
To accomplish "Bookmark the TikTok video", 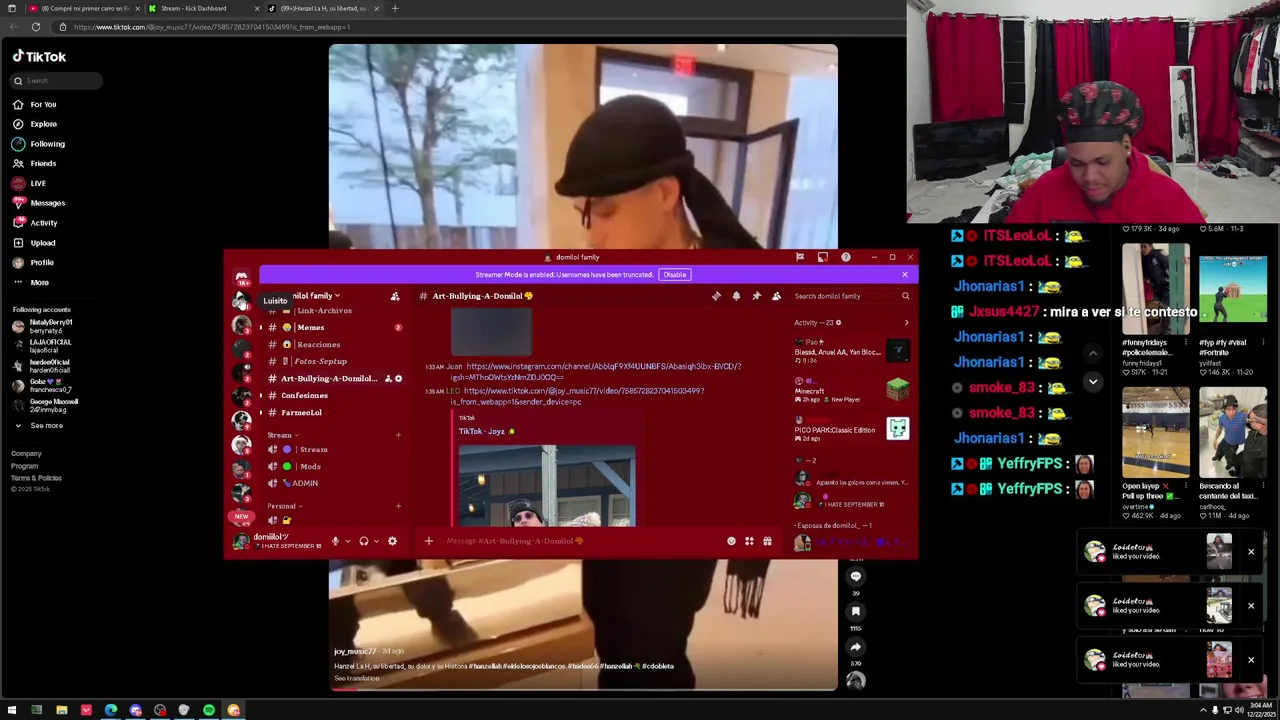I will [x=855, y=612].
